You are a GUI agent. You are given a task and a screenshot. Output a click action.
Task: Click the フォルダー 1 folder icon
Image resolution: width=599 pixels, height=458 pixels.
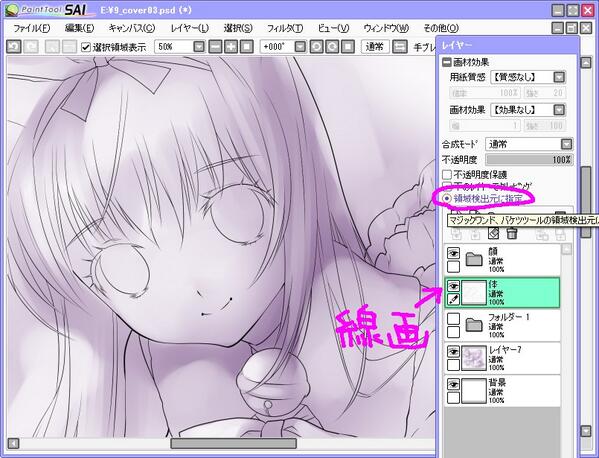click(474, 325)
